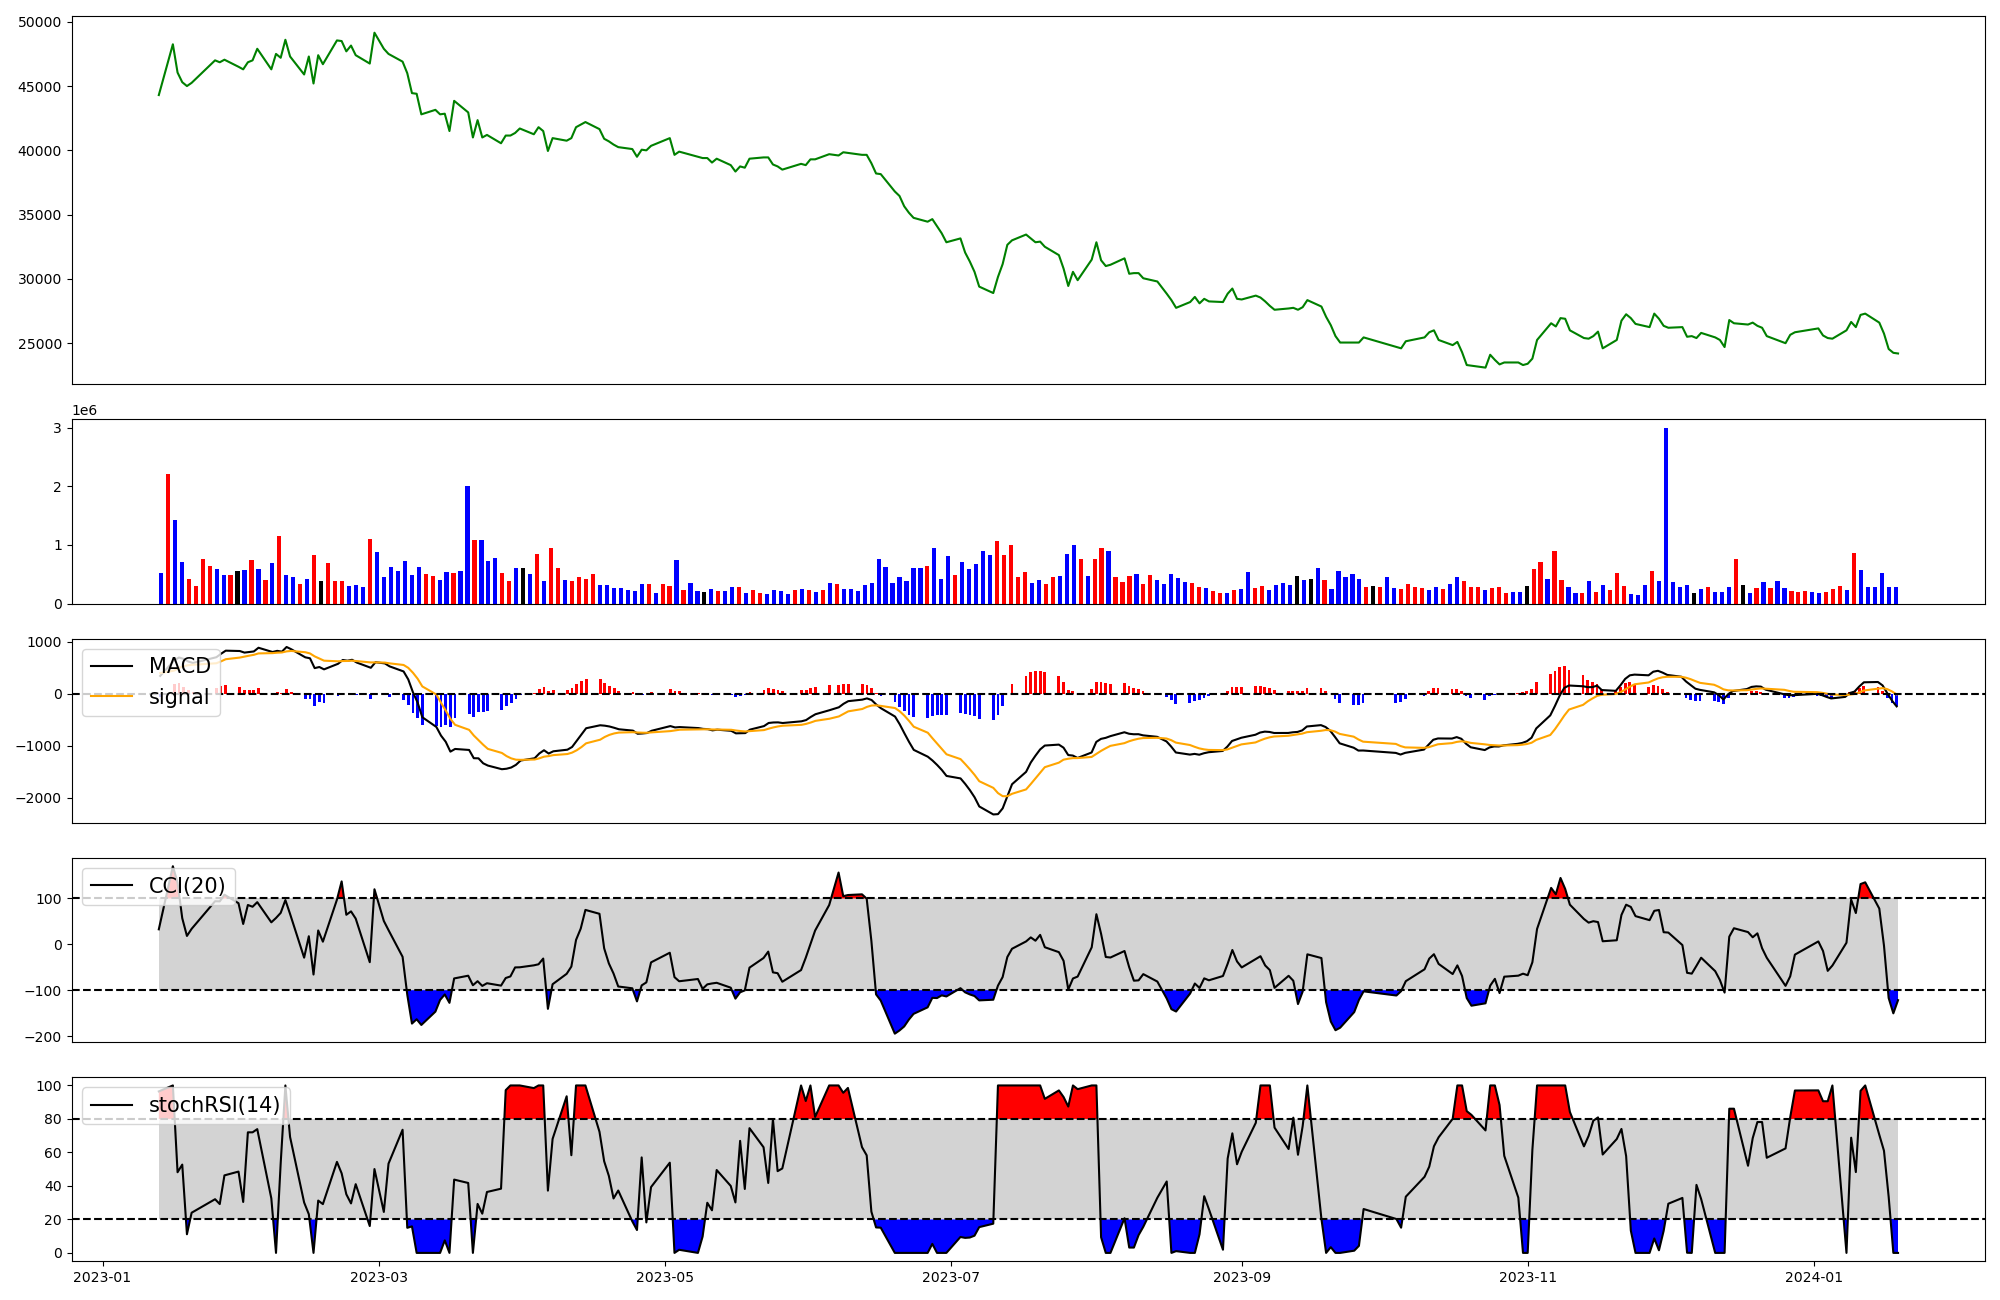The width and height of the screenshot is (2000, 1300).
Task: Click the 2023-05 x-axis date label
Action: point(665,1277)
